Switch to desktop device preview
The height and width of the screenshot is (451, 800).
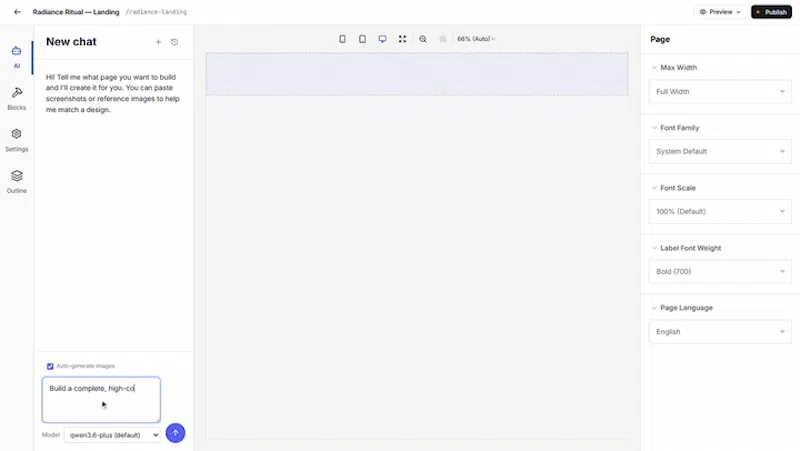coord(382,39)
